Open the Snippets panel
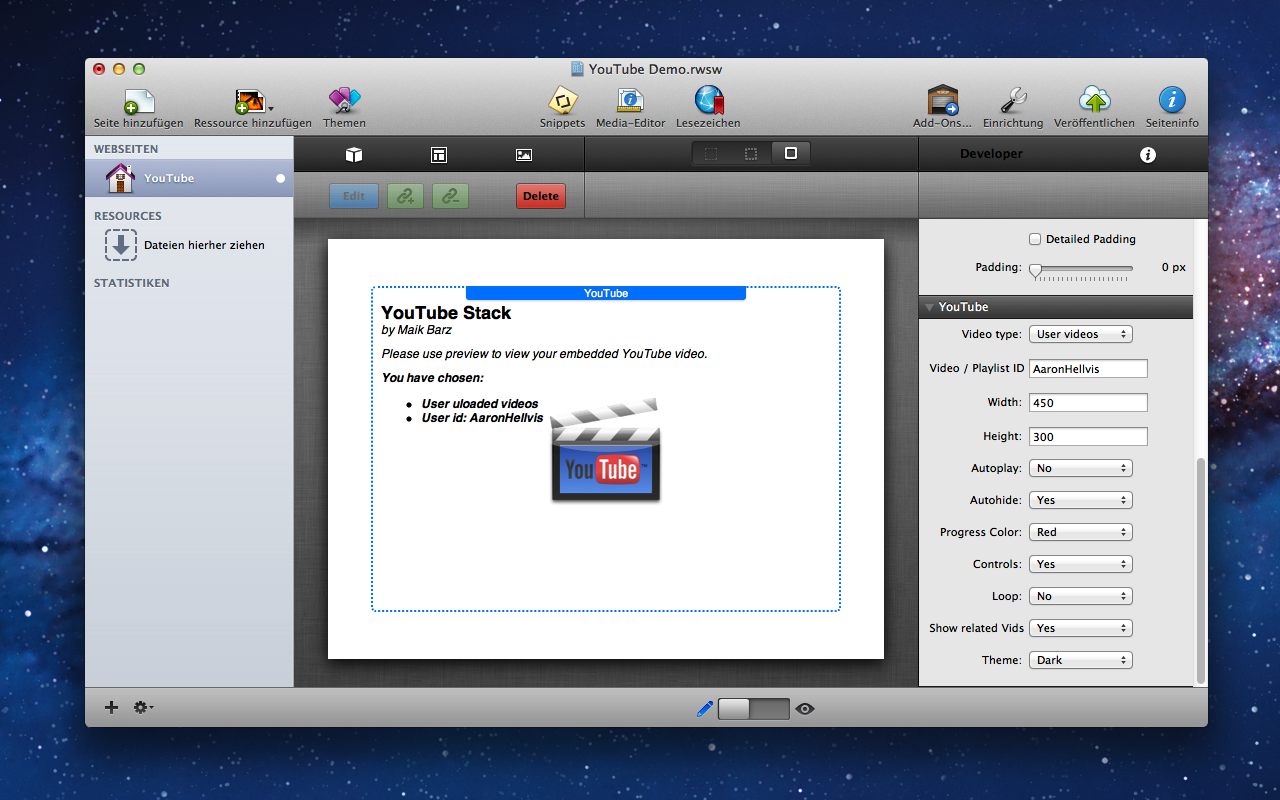Screen dimensions: 1280x800 562,101
